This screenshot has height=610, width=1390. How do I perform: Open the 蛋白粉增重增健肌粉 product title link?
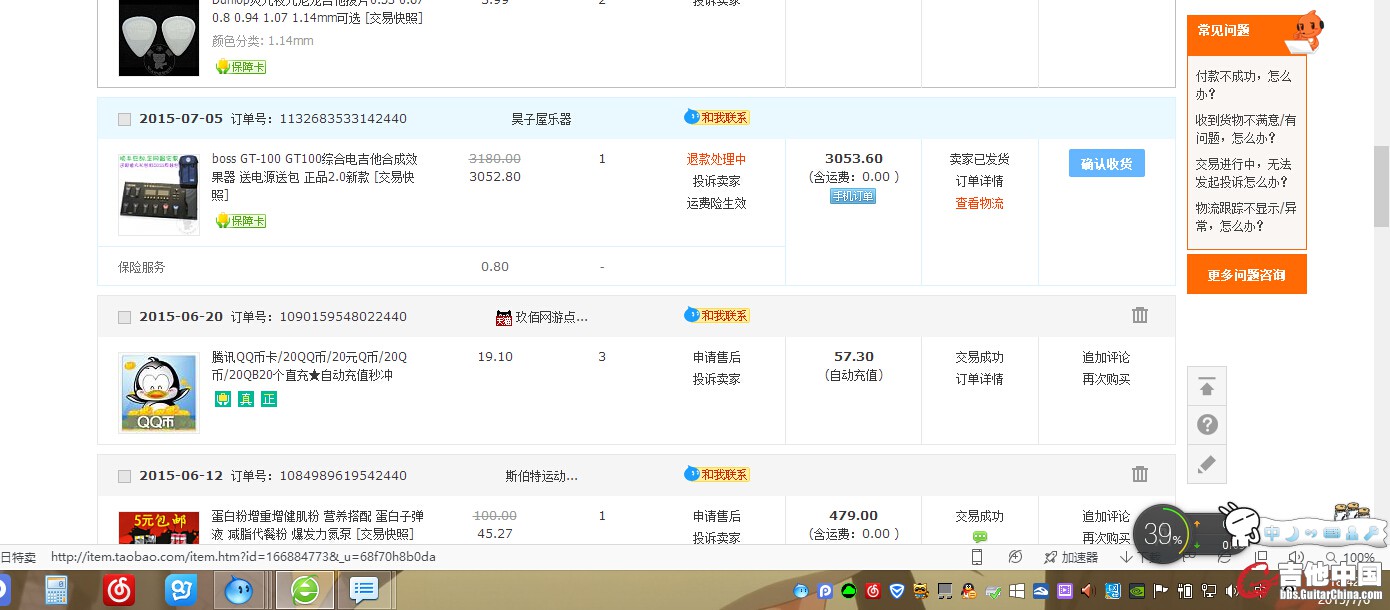coord(318,525)
